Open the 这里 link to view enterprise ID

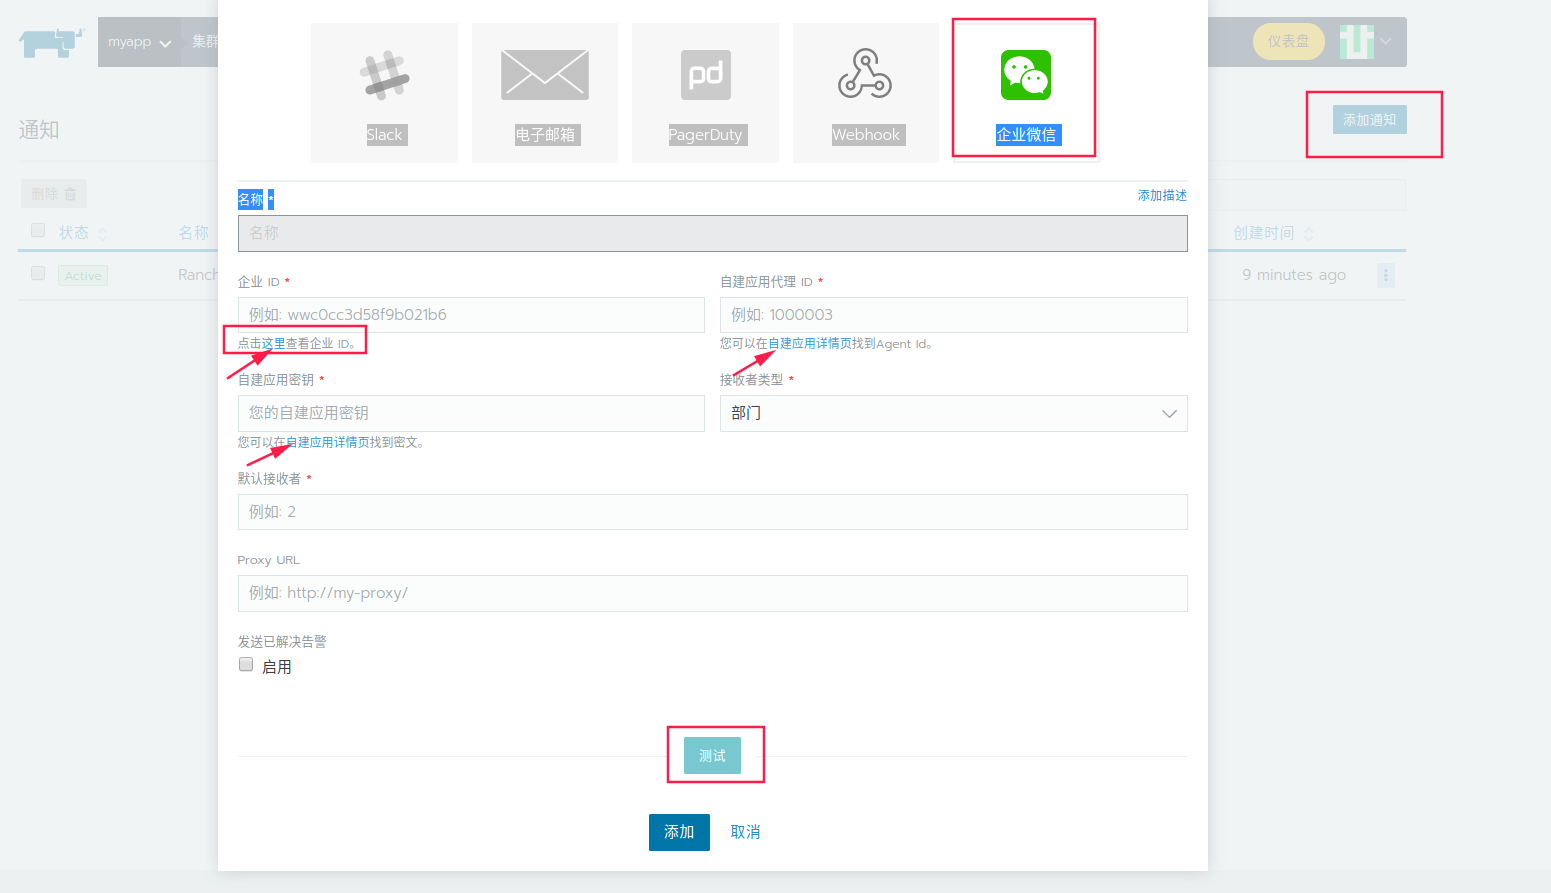273,344
